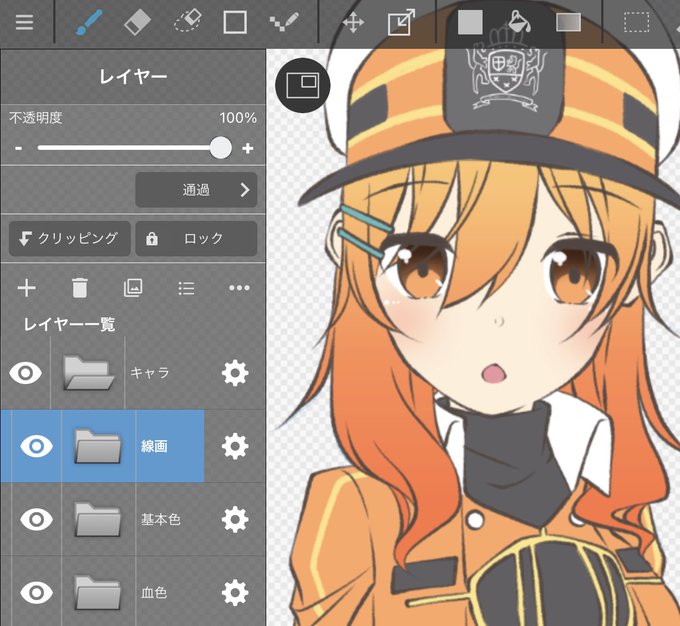Open the hamburger main menu
The image size is (680, 626).
pos(24,22)
